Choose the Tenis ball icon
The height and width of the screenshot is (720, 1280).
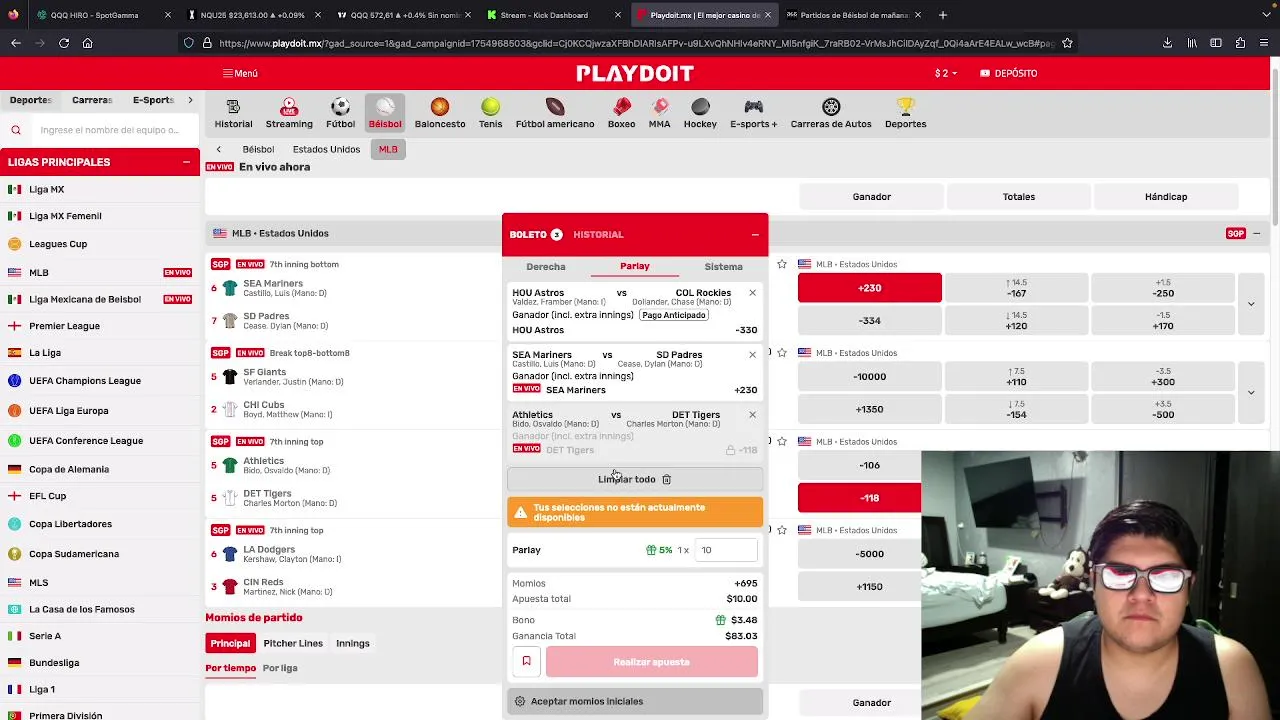click(490, 107)
